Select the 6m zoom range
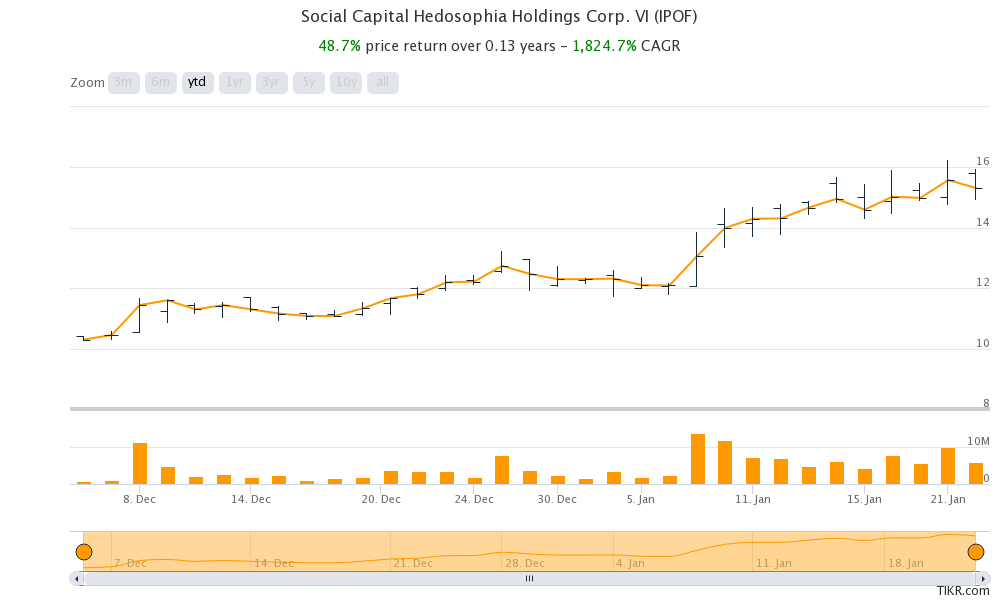Viewport: 1000px width, 600px height. coord(160,82)
